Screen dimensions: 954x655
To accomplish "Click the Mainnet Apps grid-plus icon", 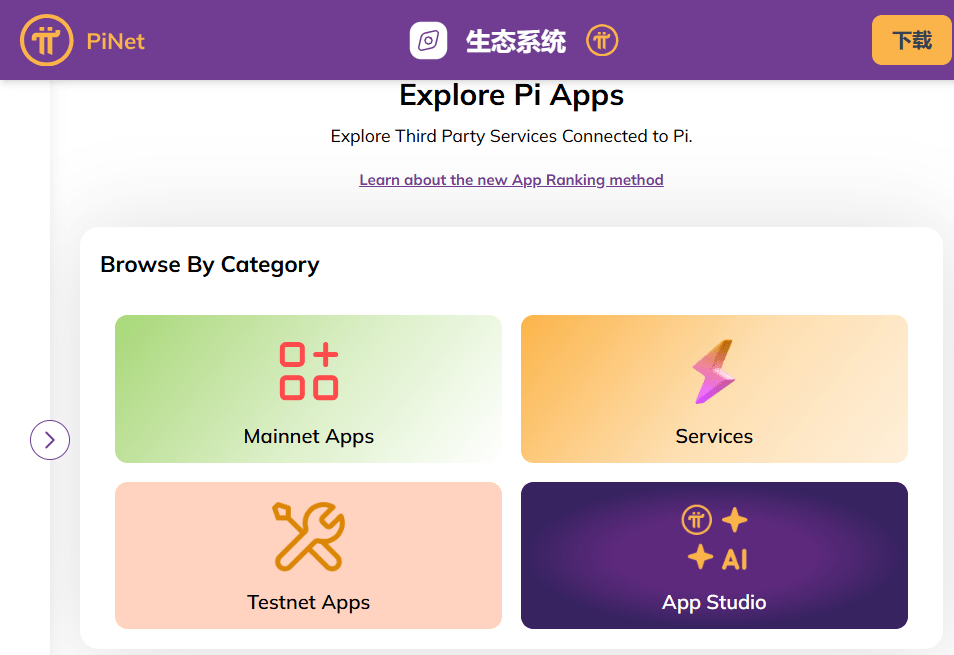I will [308, 371].
